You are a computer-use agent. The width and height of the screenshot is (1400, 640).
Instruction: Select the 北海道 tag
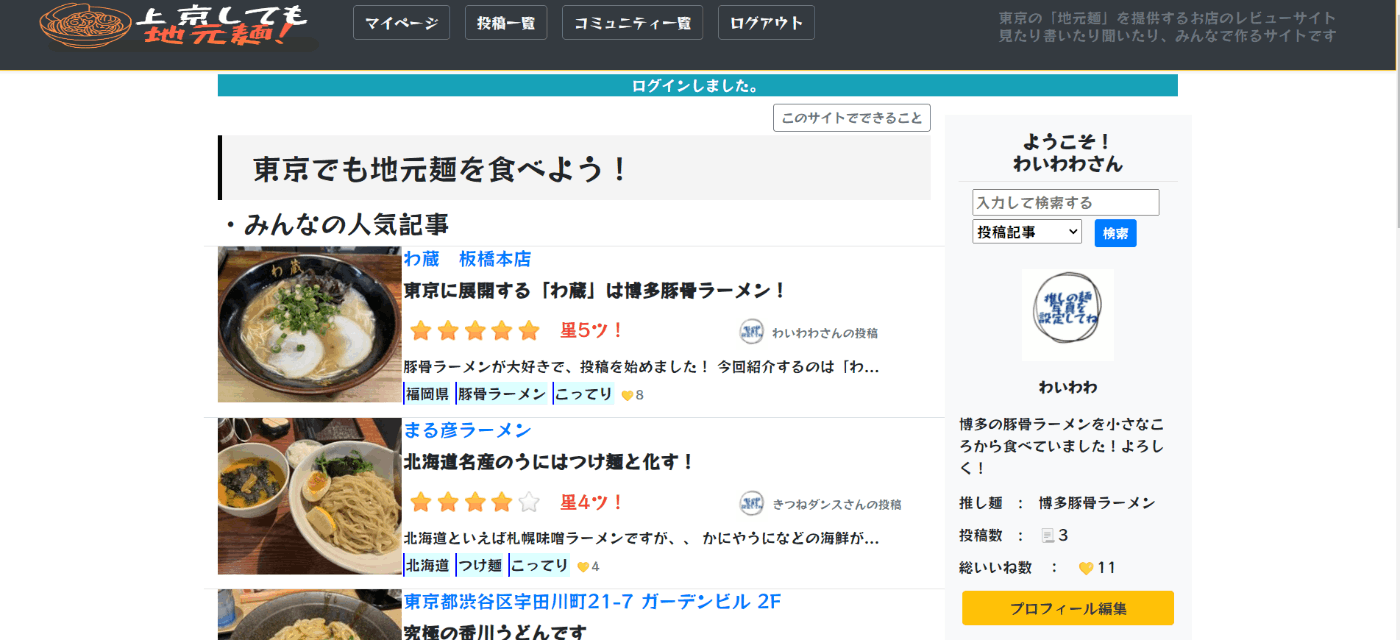427,566
